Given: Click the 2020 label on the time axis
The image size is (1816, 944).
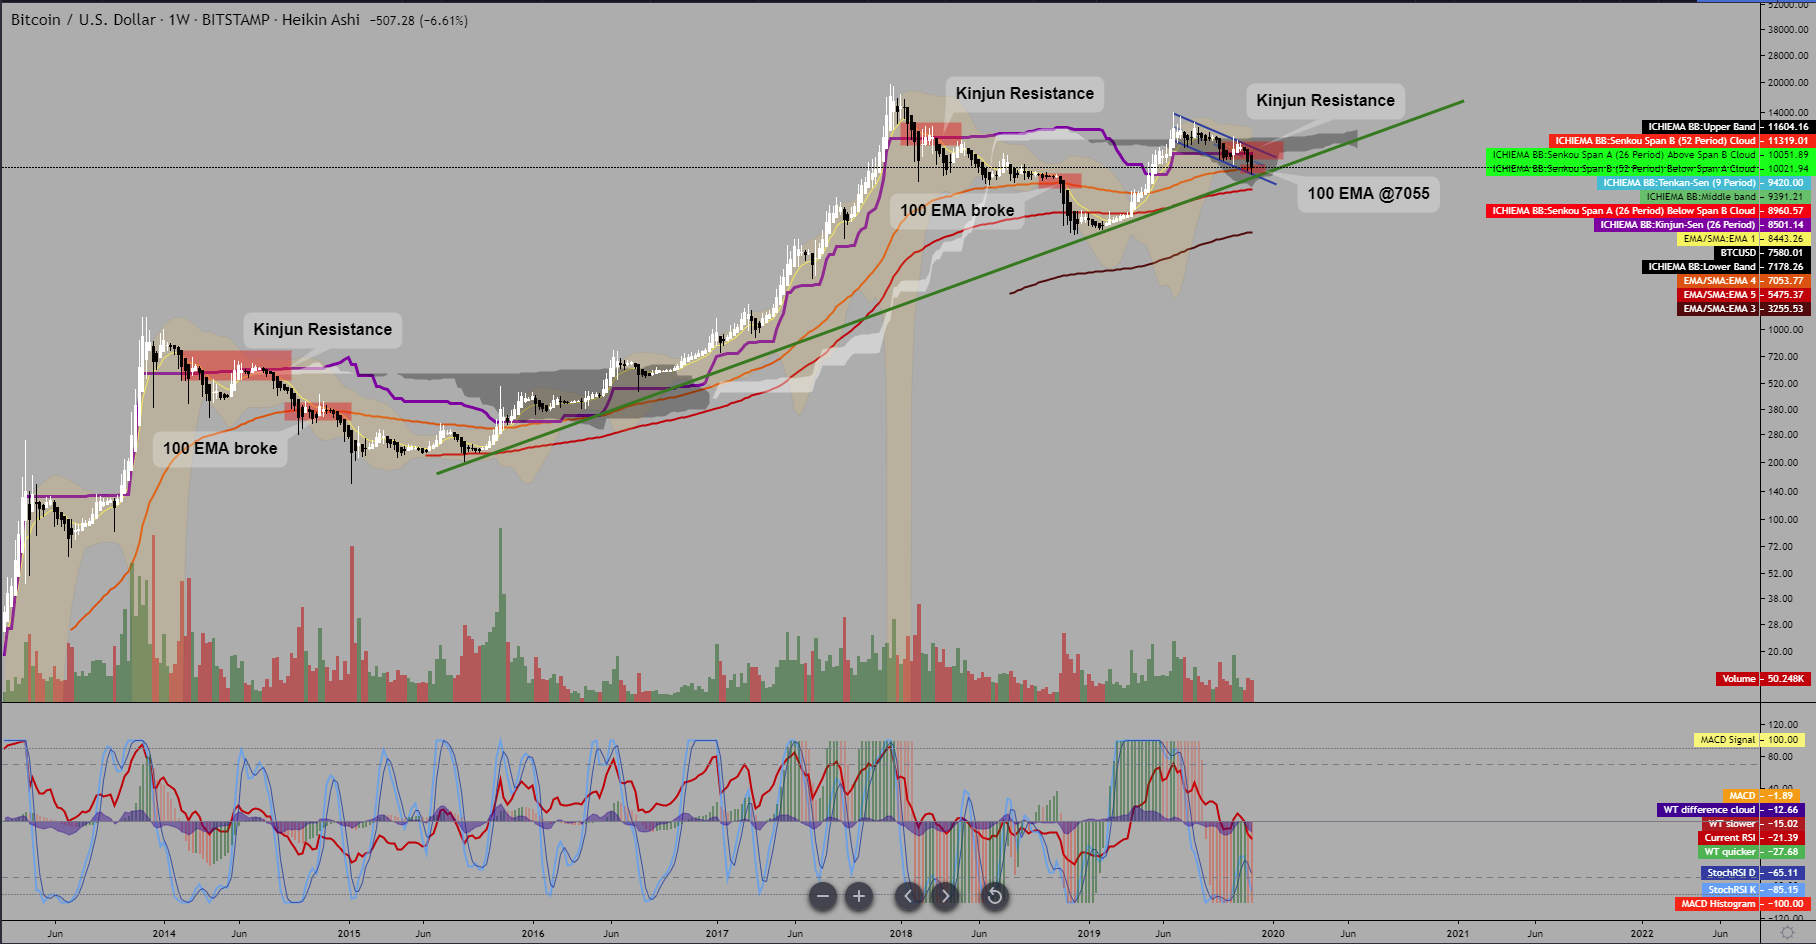Looking at the screenshot, I should pos(1273,934).
